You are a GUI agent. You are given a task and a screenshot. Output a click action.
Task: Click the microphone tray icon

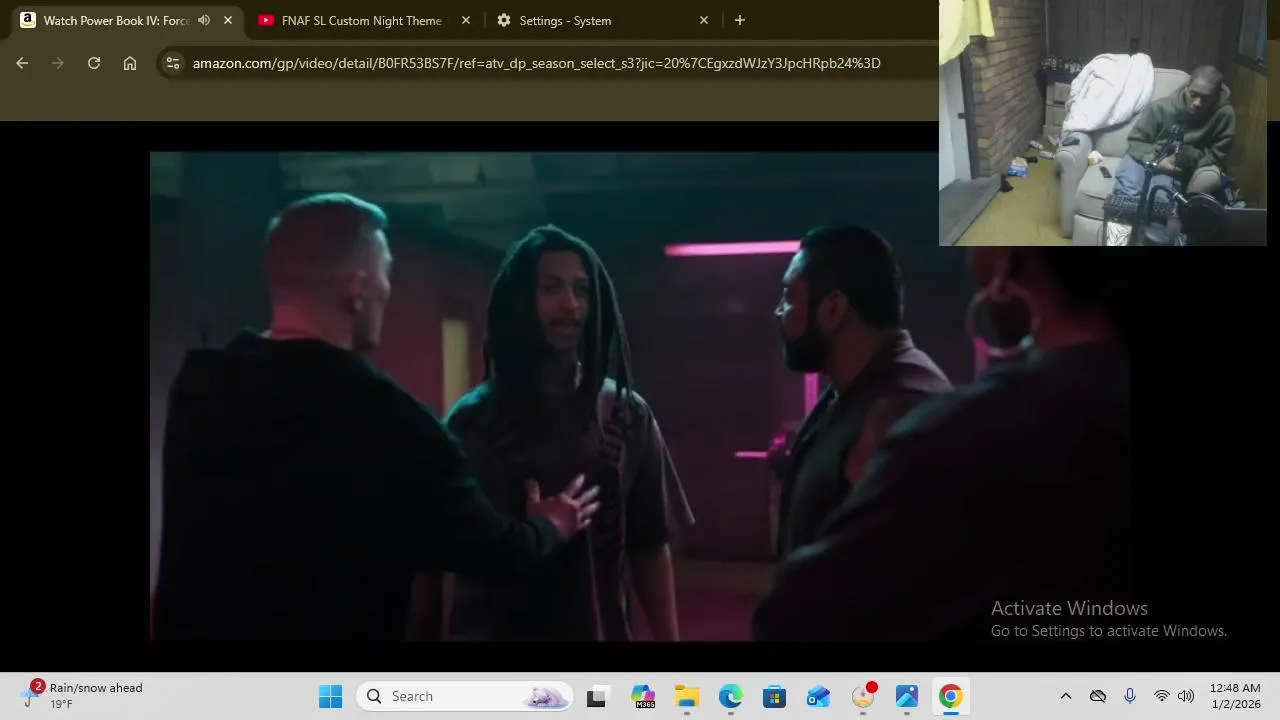click(x=1130, y=696)
